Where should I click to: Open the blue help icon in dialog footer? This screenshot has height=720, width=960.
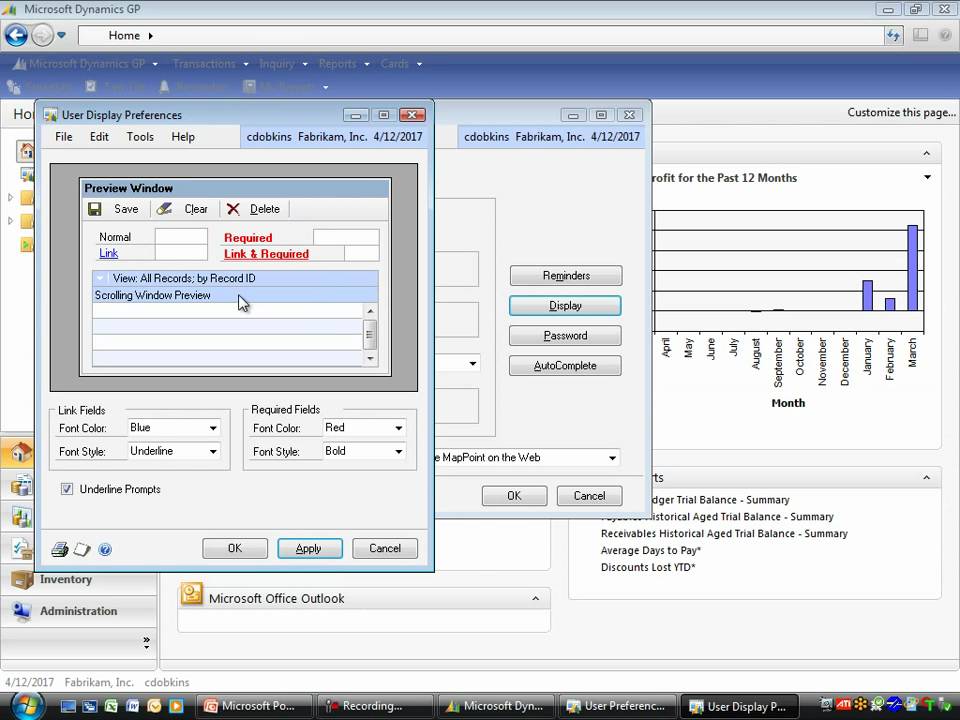105,550
